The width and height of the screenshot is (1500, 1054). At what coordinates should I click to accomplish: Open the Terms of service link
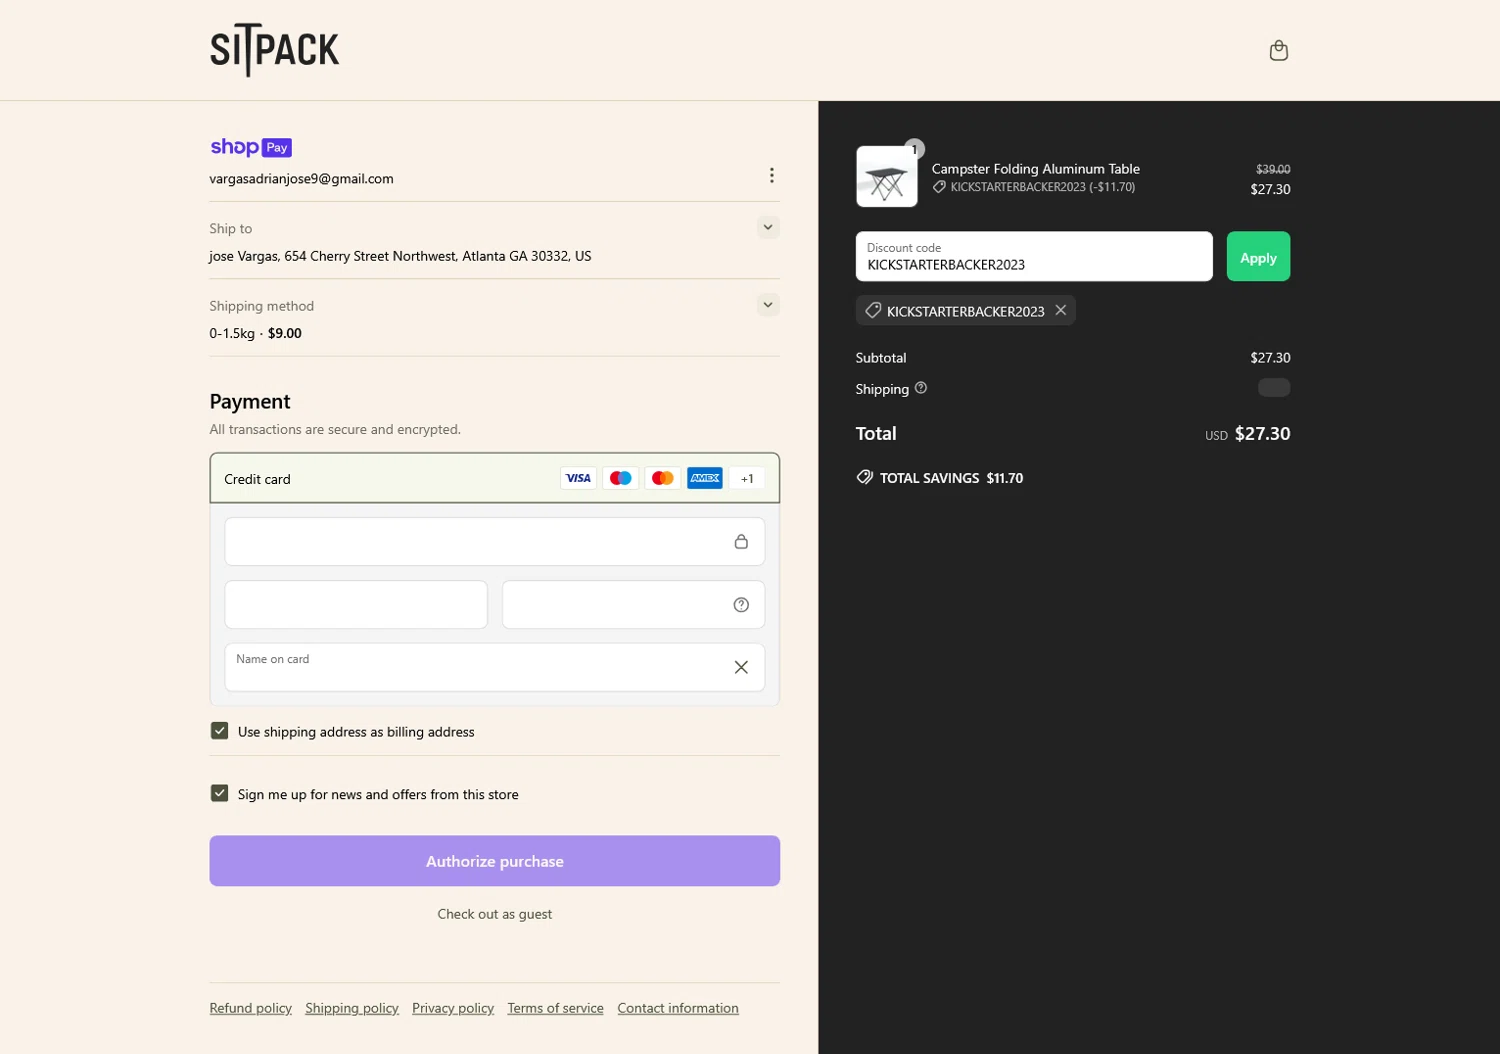555,1008
